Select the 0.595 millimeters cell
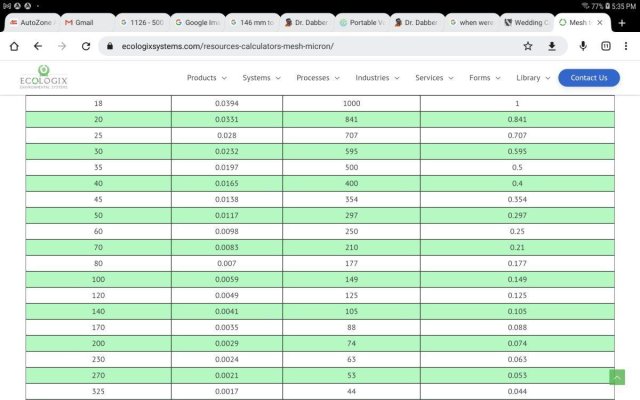640x400 pixels. [x=517, y=151]
